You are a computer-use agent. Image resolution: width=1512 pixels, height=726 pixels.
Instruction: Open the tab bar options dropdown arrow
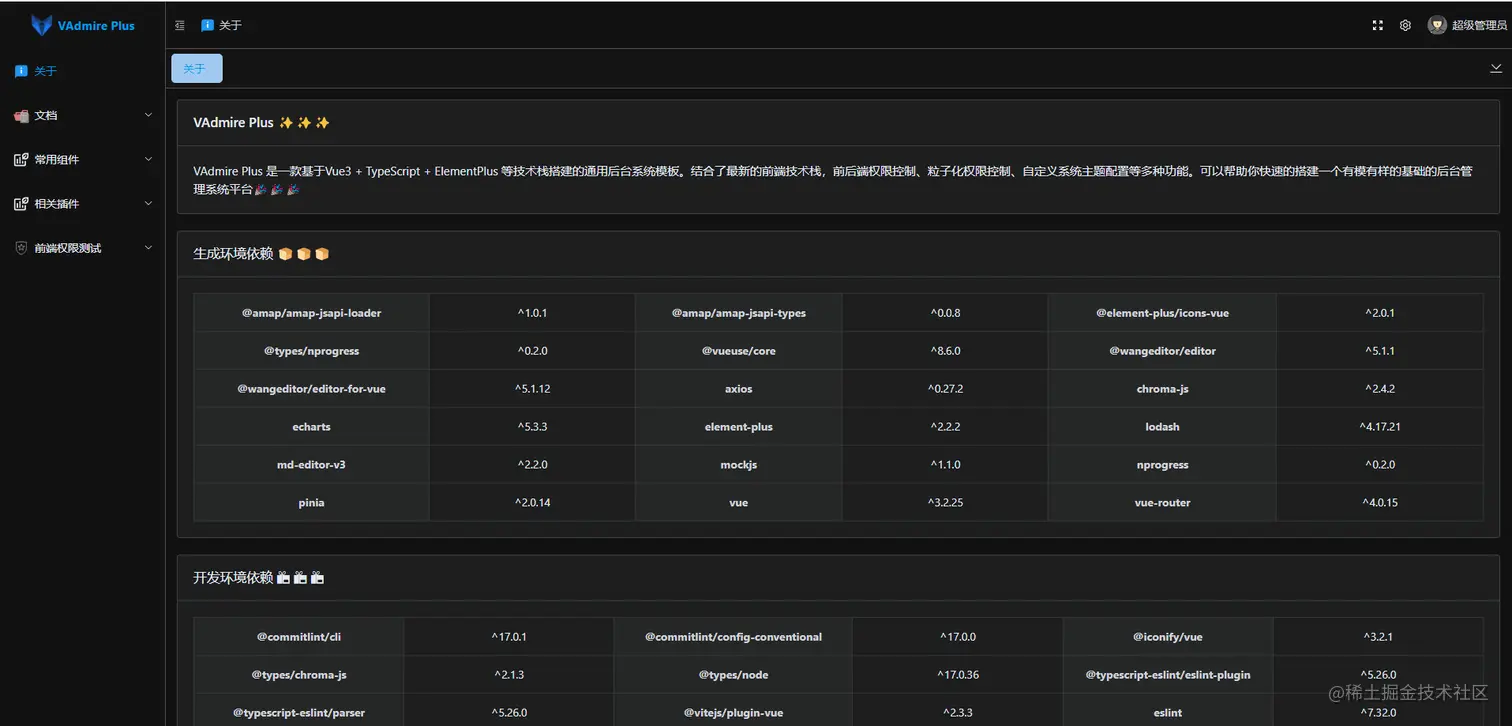tap(1496, 68)
